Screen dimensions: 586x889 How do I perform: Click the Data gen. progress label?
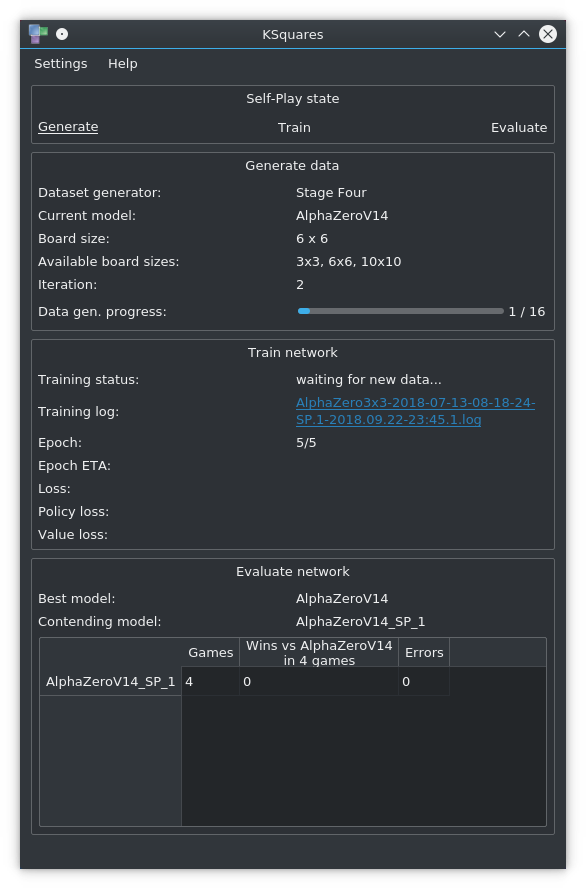point(102,312)
